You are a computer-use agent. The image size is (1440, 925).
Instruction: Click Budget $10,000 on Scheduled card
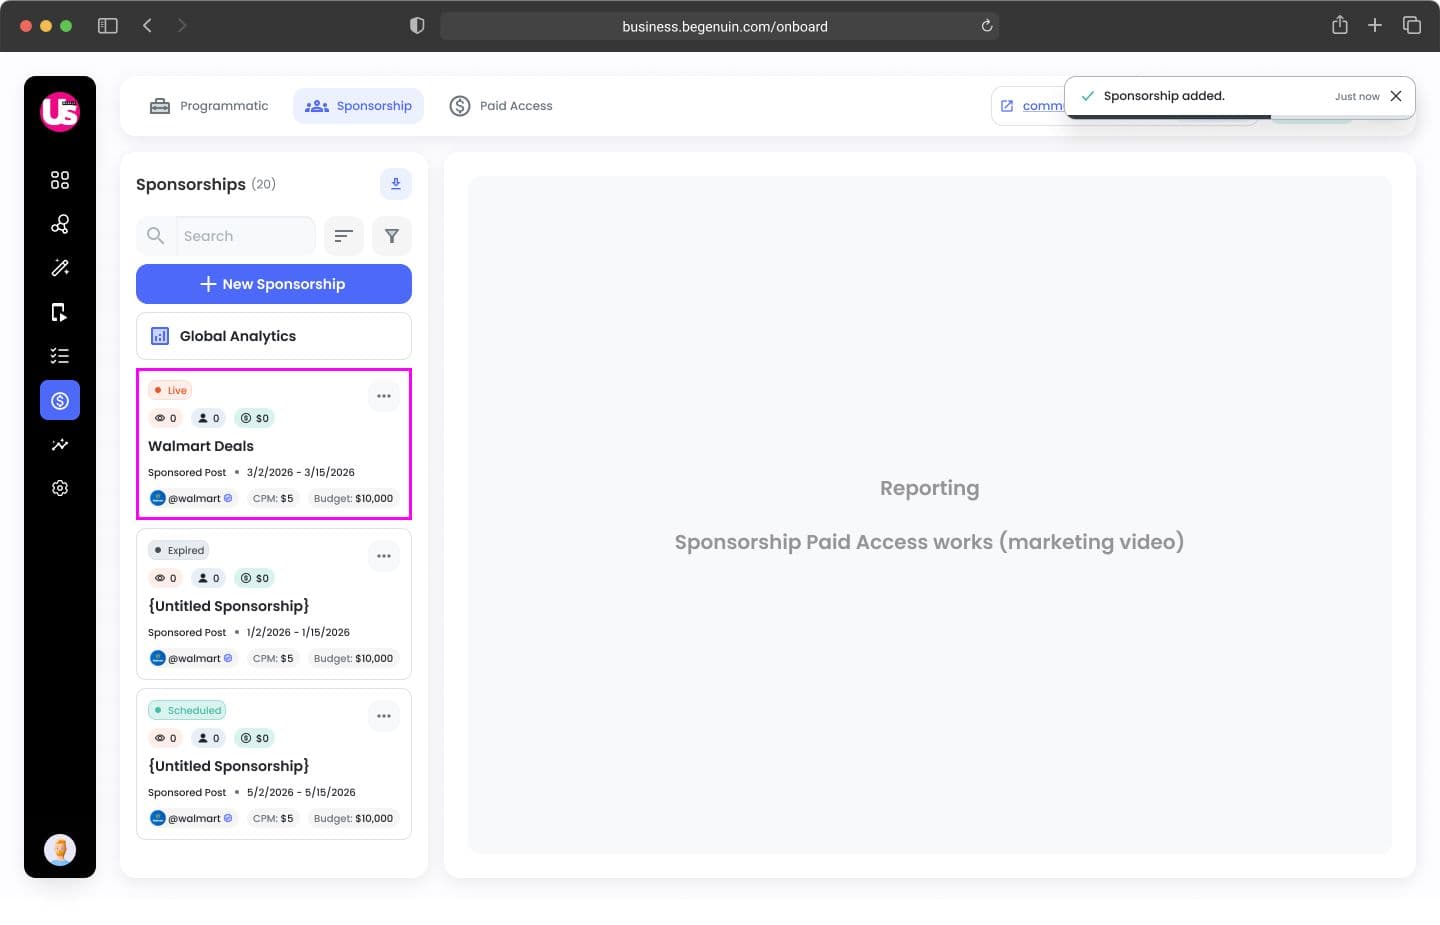[353, 818]
